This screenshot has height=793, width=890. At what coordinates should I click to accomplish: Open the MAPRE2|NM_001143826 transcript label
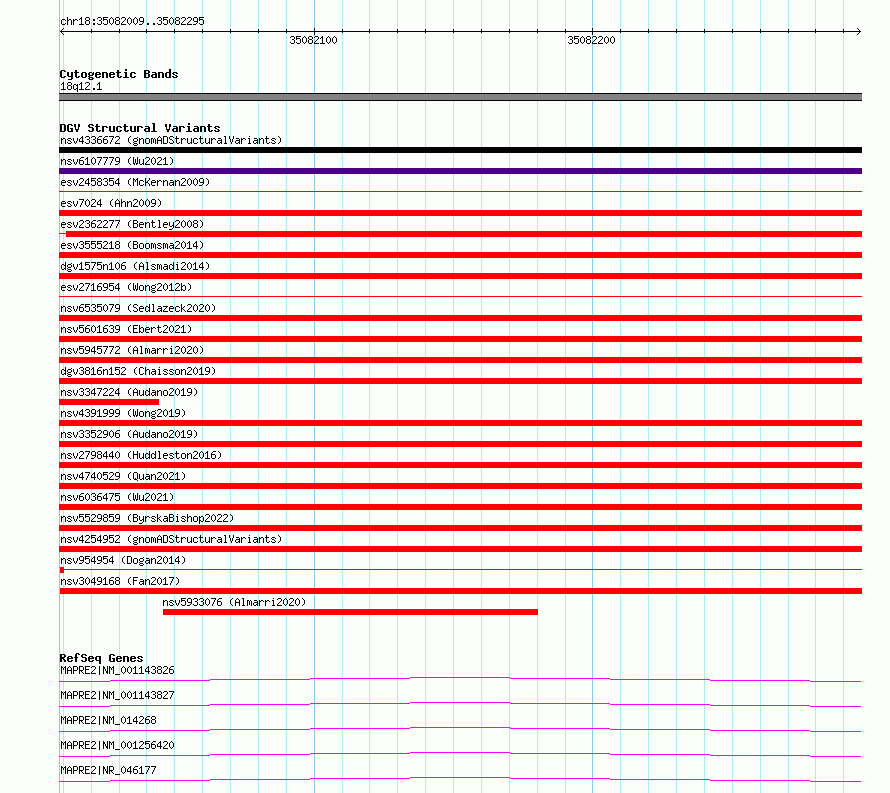(117, 670)
